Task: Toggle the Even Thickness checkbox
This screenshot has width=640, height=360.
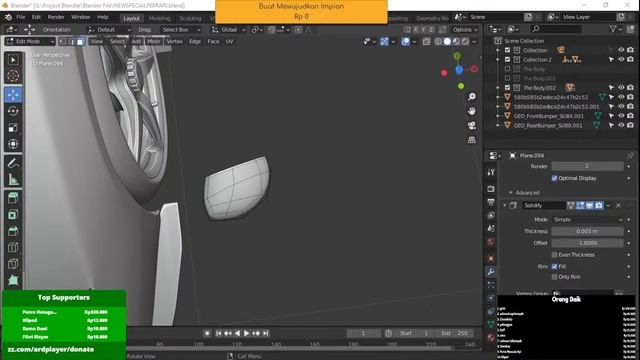Action: tap(554, 255)
